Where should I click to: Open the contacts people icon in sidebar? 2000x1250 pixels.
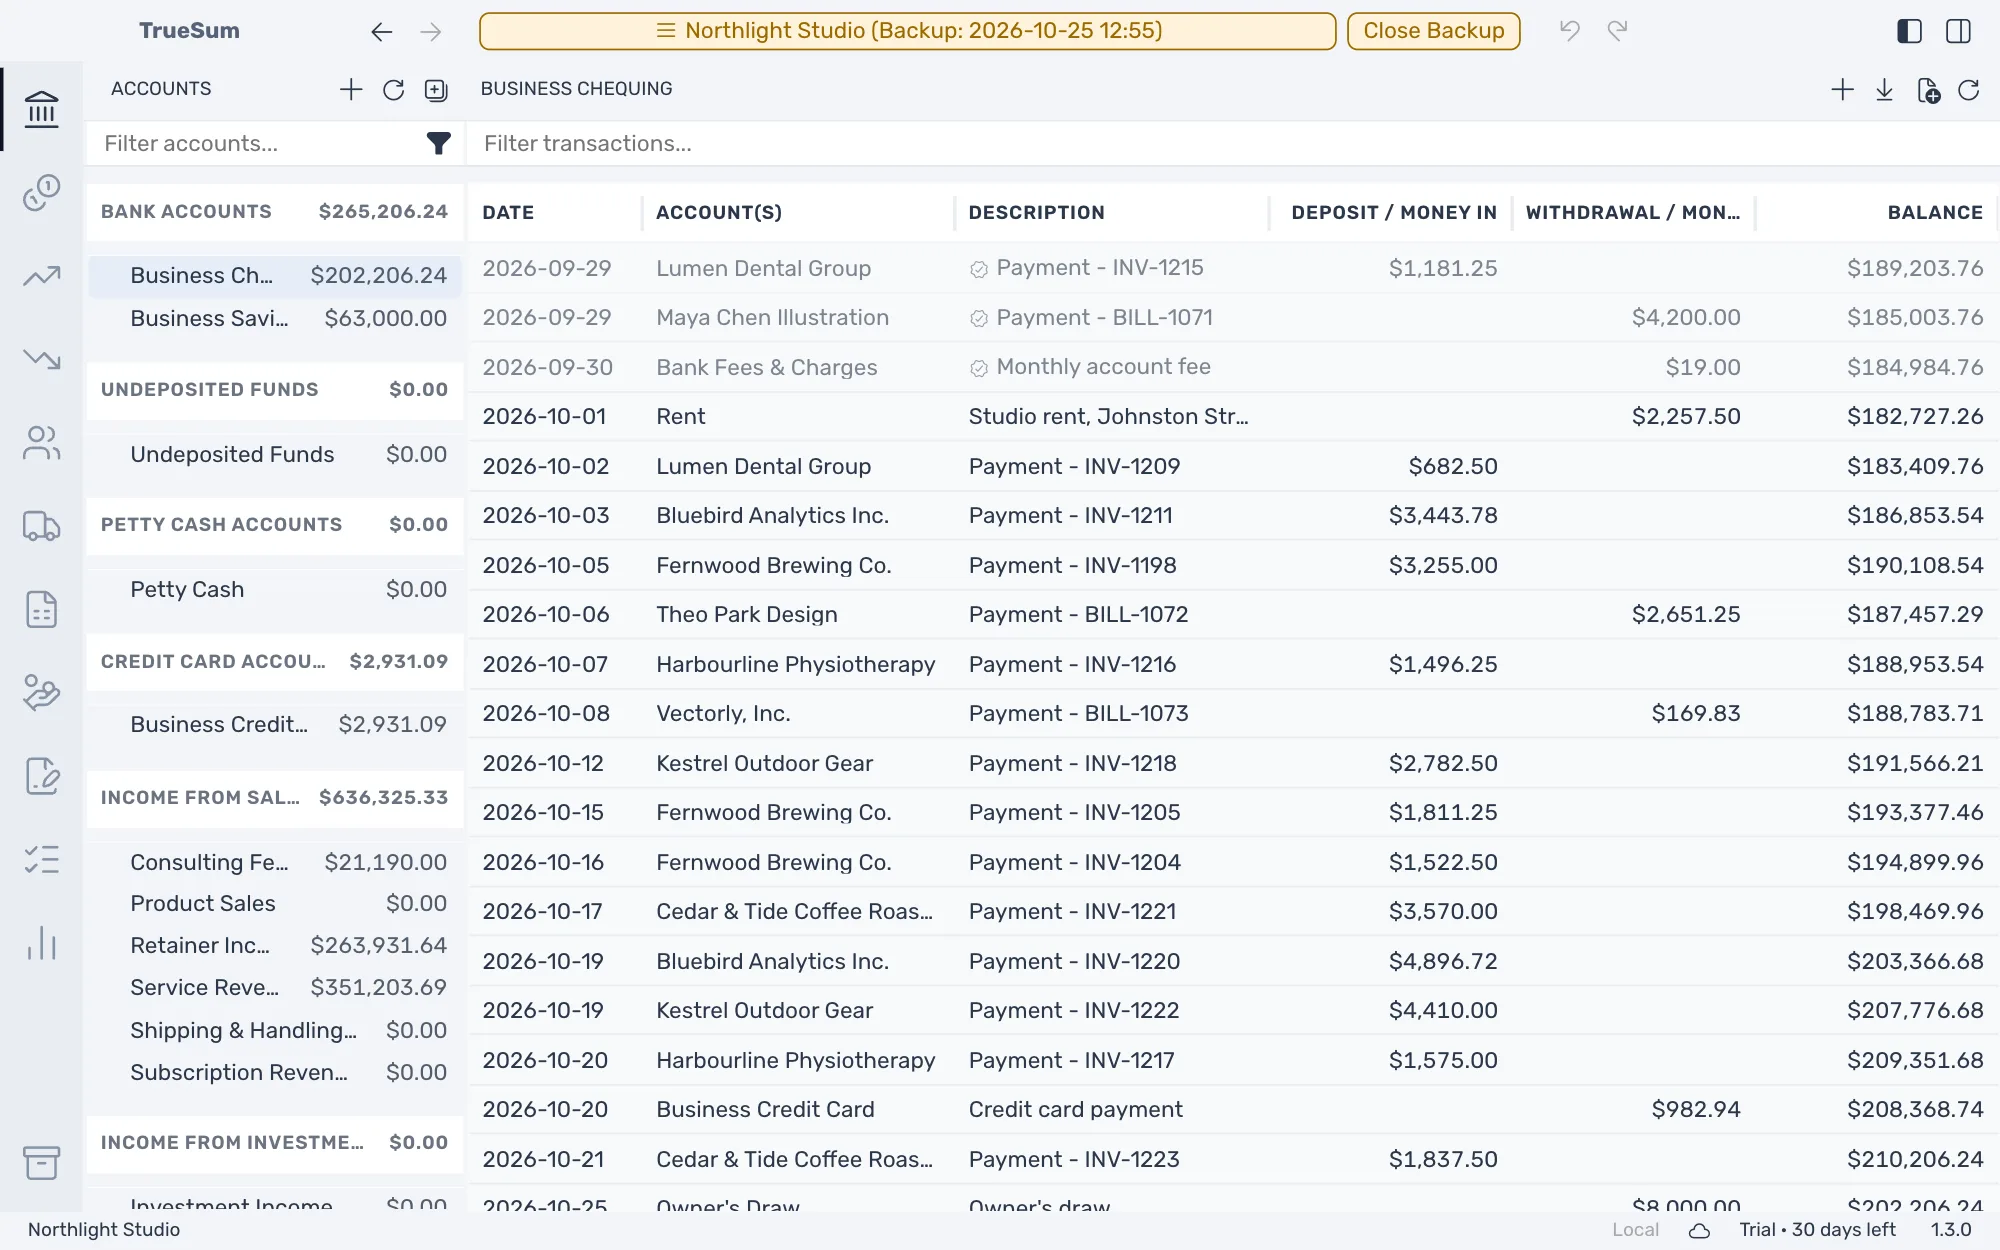[x=41, y=443]
